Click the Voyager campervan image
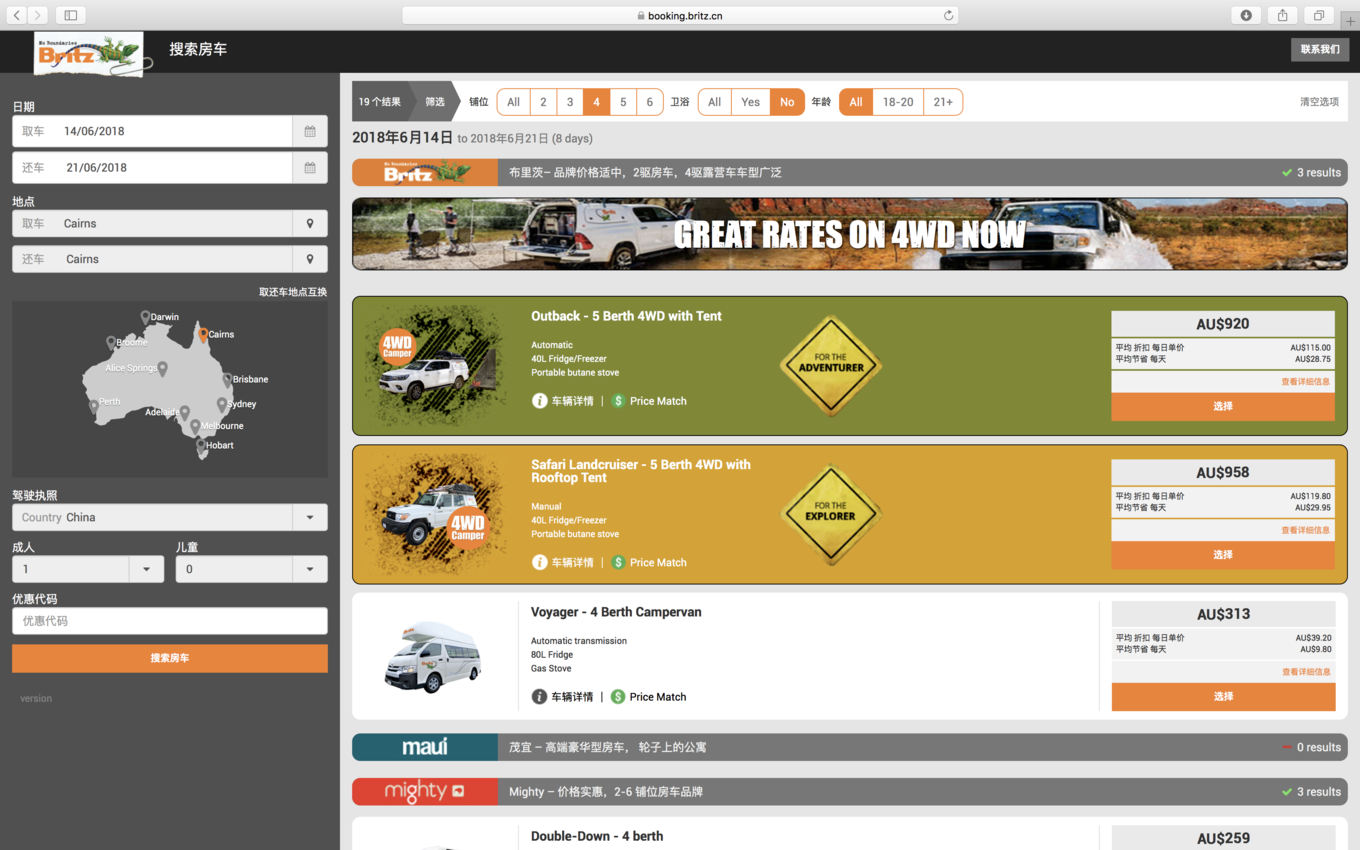1360x850 pixels. 433,657
